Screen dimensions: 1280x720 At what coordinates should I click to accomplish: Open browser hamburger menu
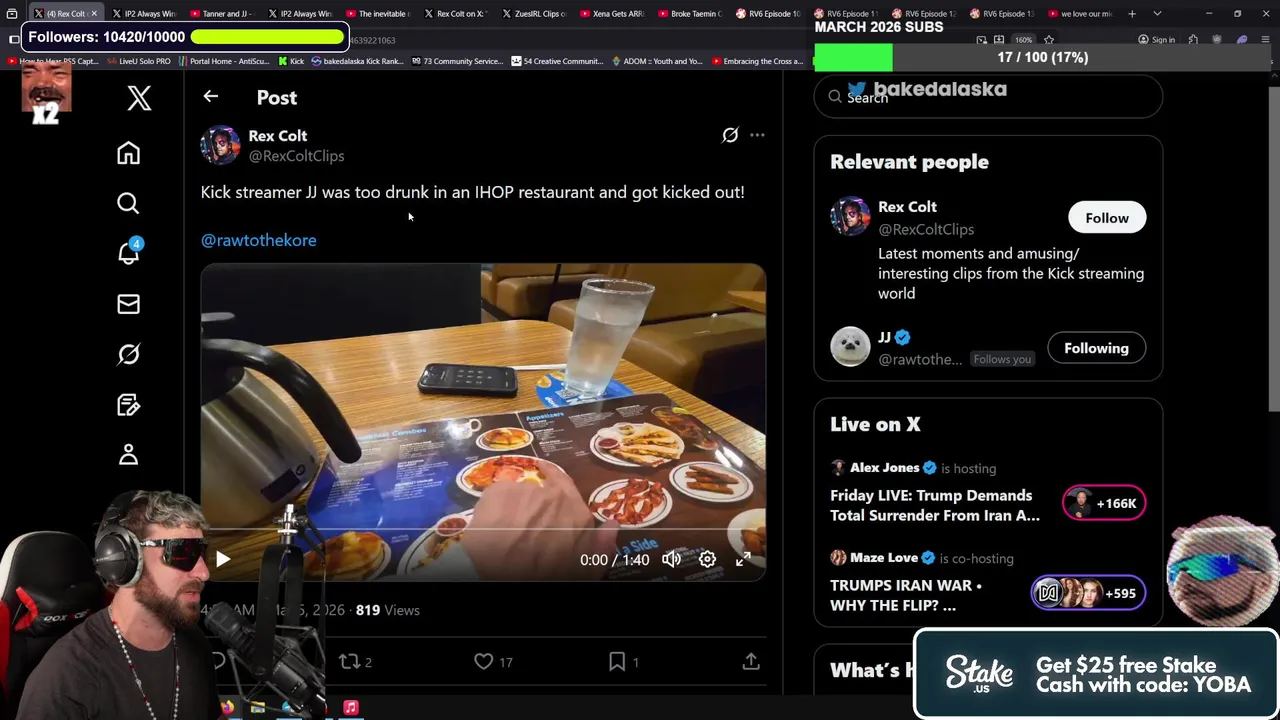click(x=1265, y=40)
